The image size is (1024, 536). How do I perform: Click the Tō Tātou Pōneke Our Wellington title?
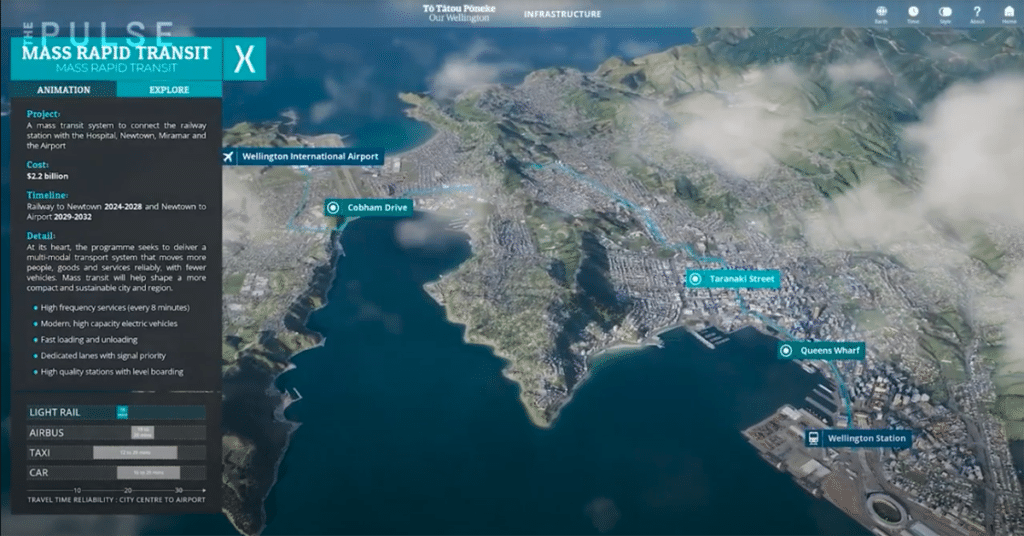(x=459, y=13)
